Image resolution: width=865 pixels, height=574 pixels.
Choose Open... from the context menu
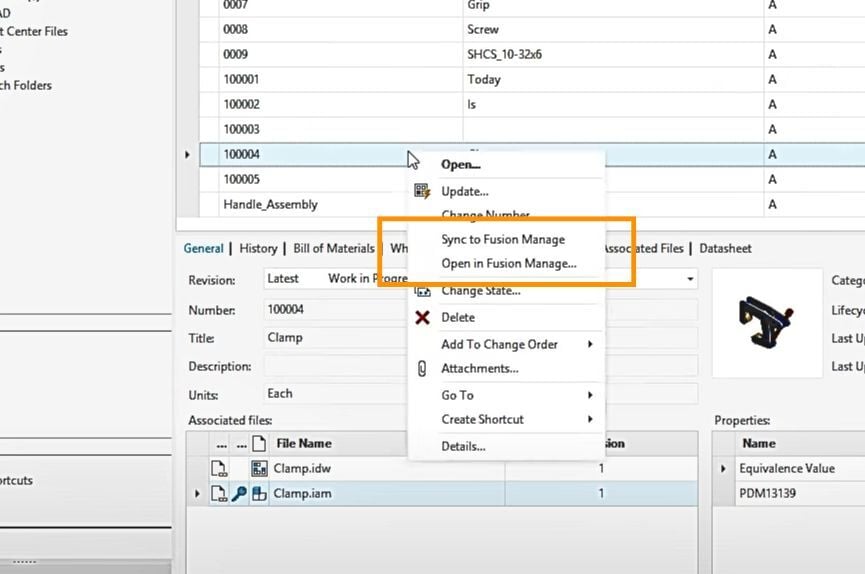point(461,164)
